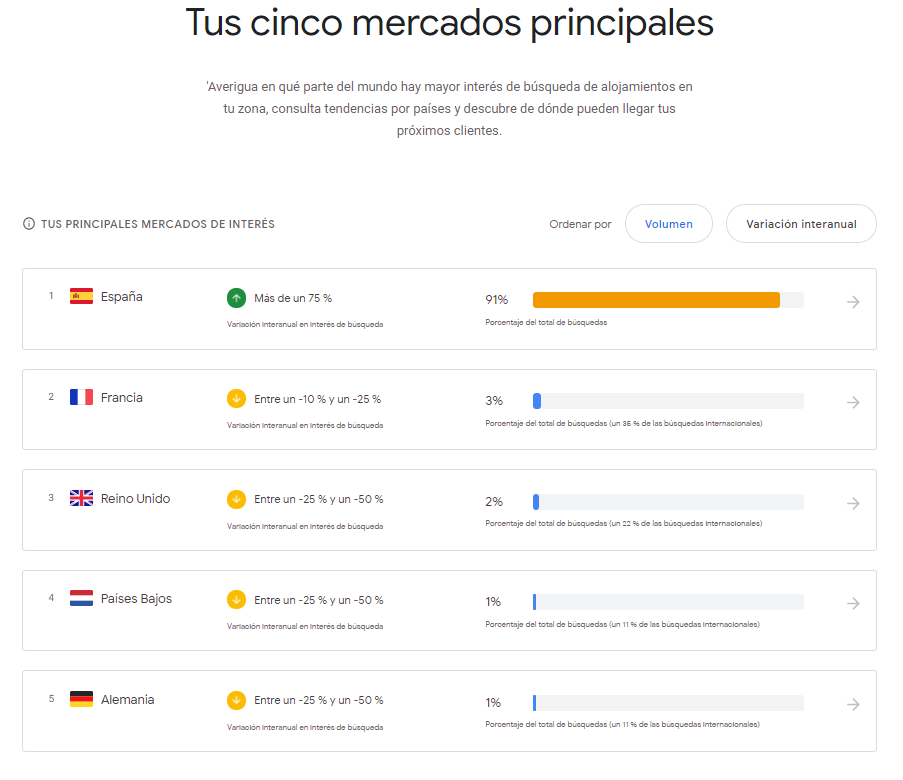Click the yellow down-arrow icon for Francia
Image resolution: width=903 pixels, height=780 pixels.
tap(236, 399)
